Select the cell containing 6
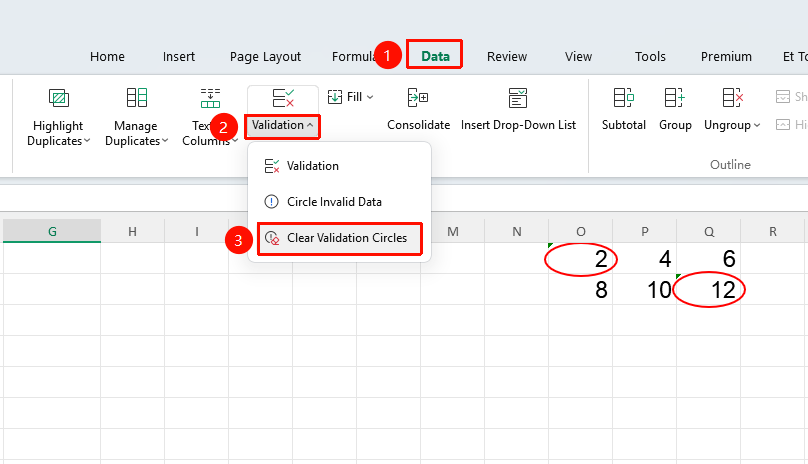The height and width of the screenshot is (464, 808). click(709, 258)
